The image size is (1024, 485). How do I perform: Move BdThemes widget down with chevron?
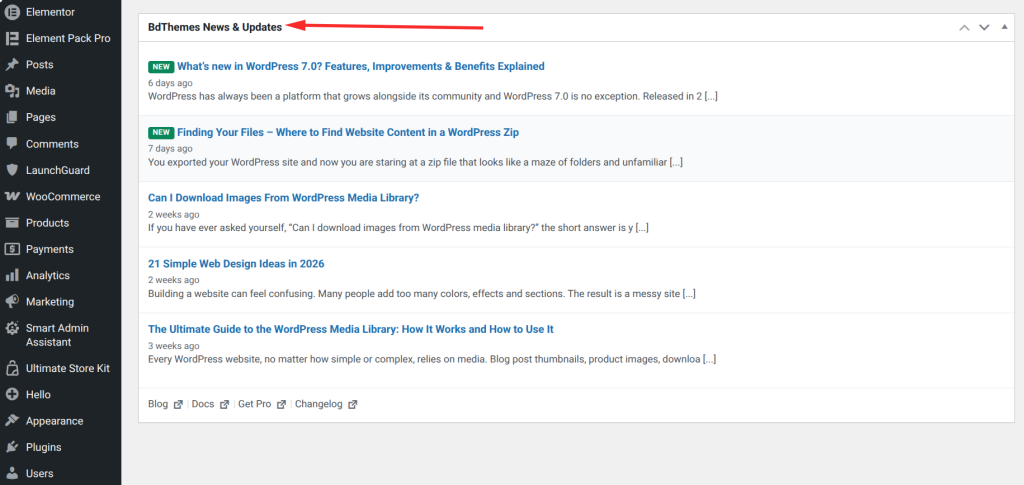click(x=984, y=27)
